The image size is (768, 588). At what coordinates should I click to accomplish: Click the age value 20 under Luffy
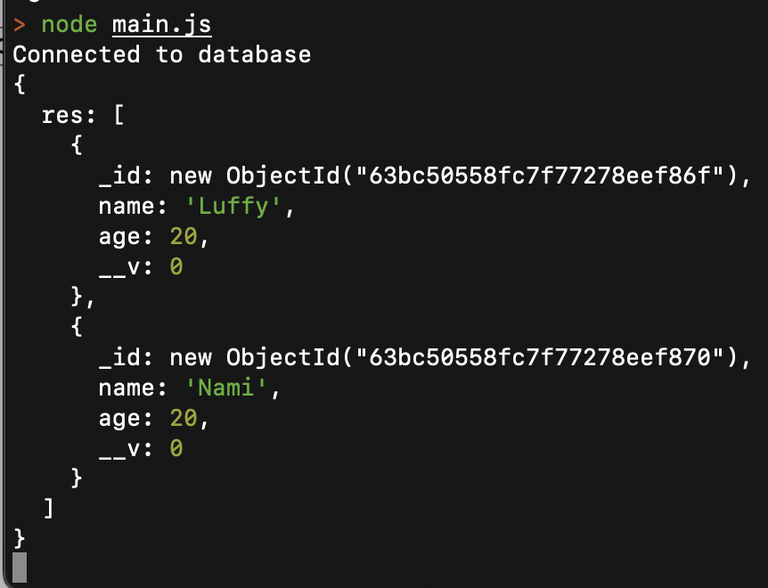[183, 237]
